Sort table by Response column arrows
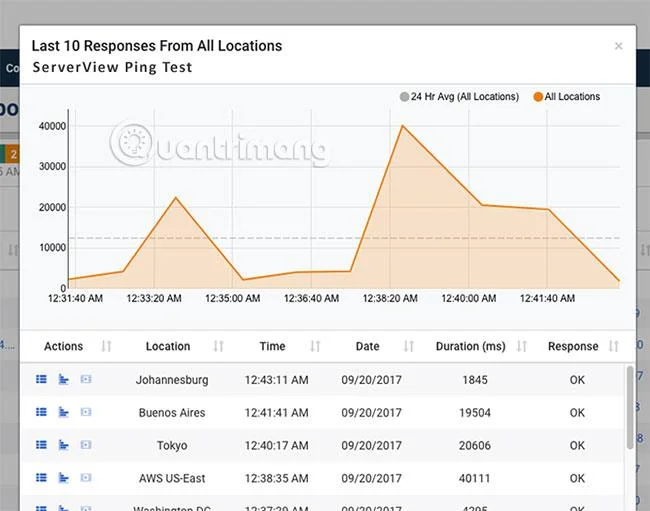This screenshot has height=511, width=650. click(614, 346)
